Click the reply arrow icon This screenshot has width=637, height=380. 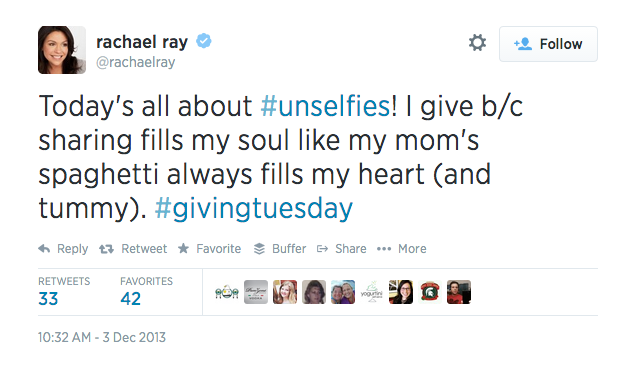[x=44, y=249]
